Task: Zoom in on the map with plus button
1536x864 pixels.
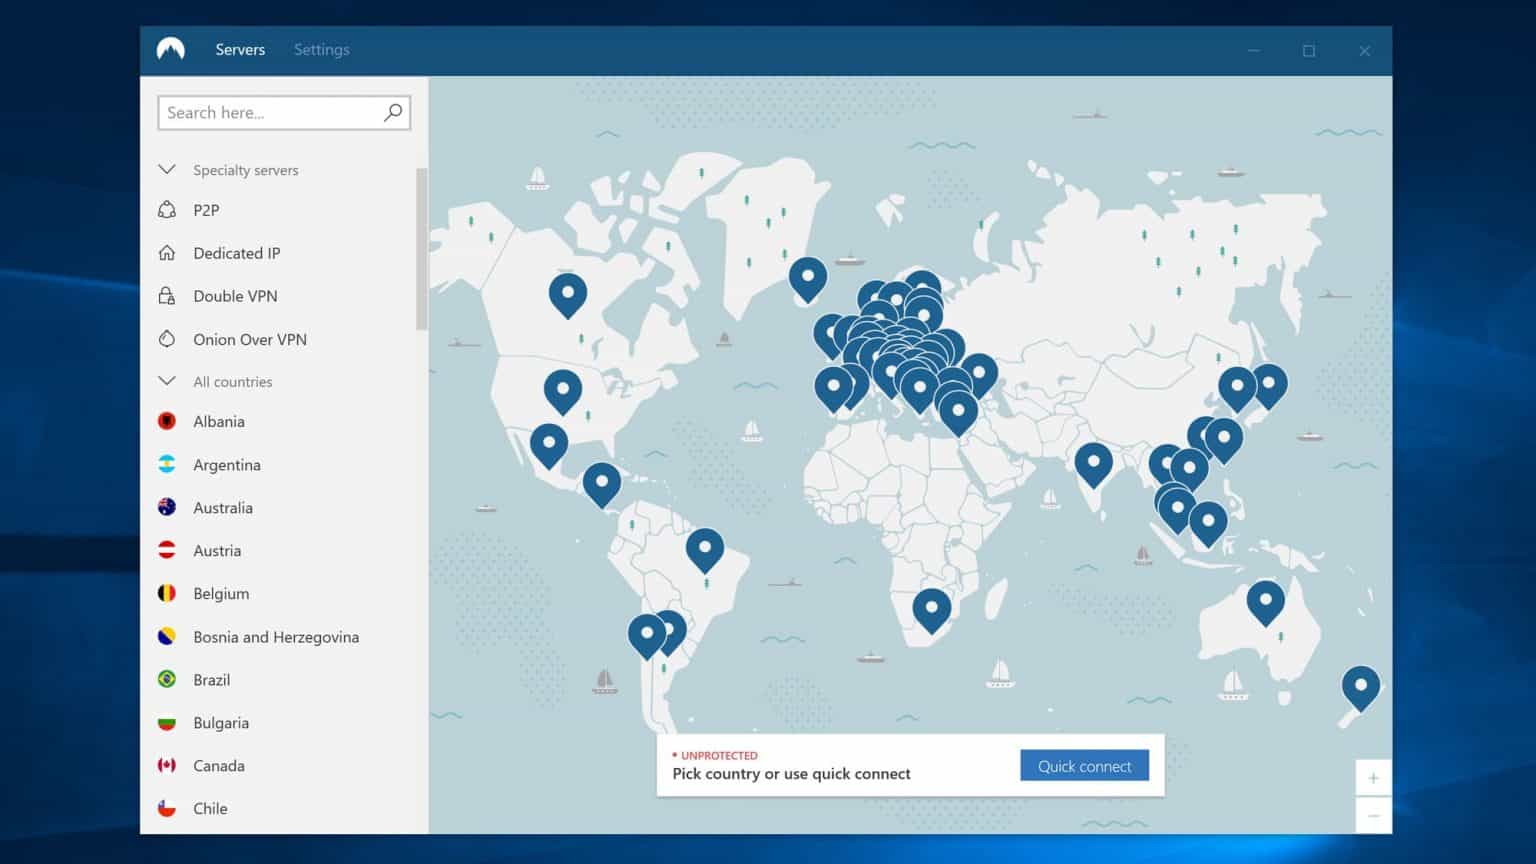Action: click(1374, 777)
